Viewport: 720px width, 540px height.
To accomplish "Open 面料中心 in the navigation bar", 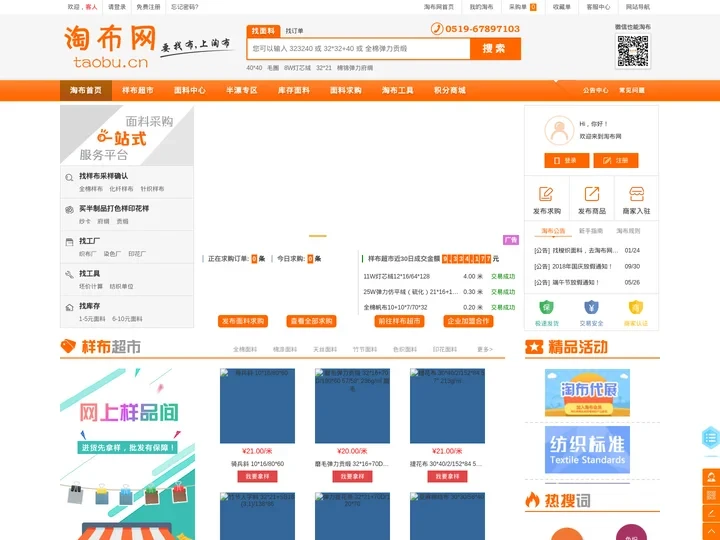I will (190, 90).
